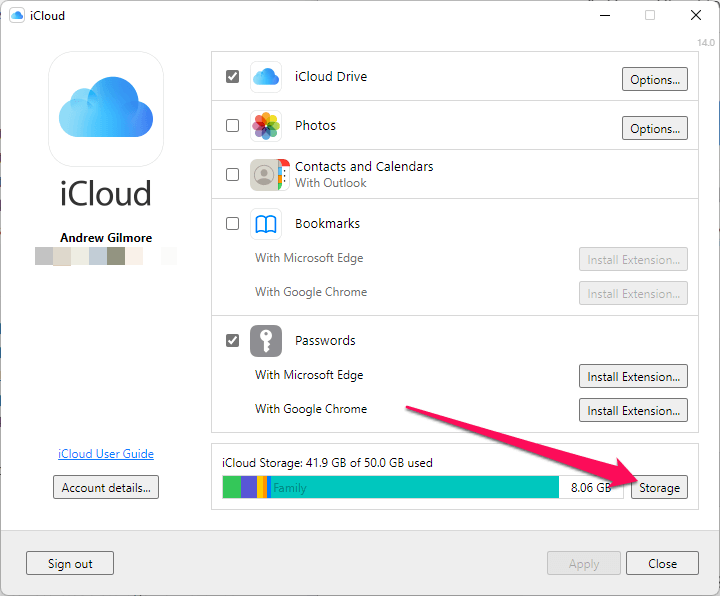Click the 'iCloud Drive' label
720x596 pixels.
click(x=331, y=77)
